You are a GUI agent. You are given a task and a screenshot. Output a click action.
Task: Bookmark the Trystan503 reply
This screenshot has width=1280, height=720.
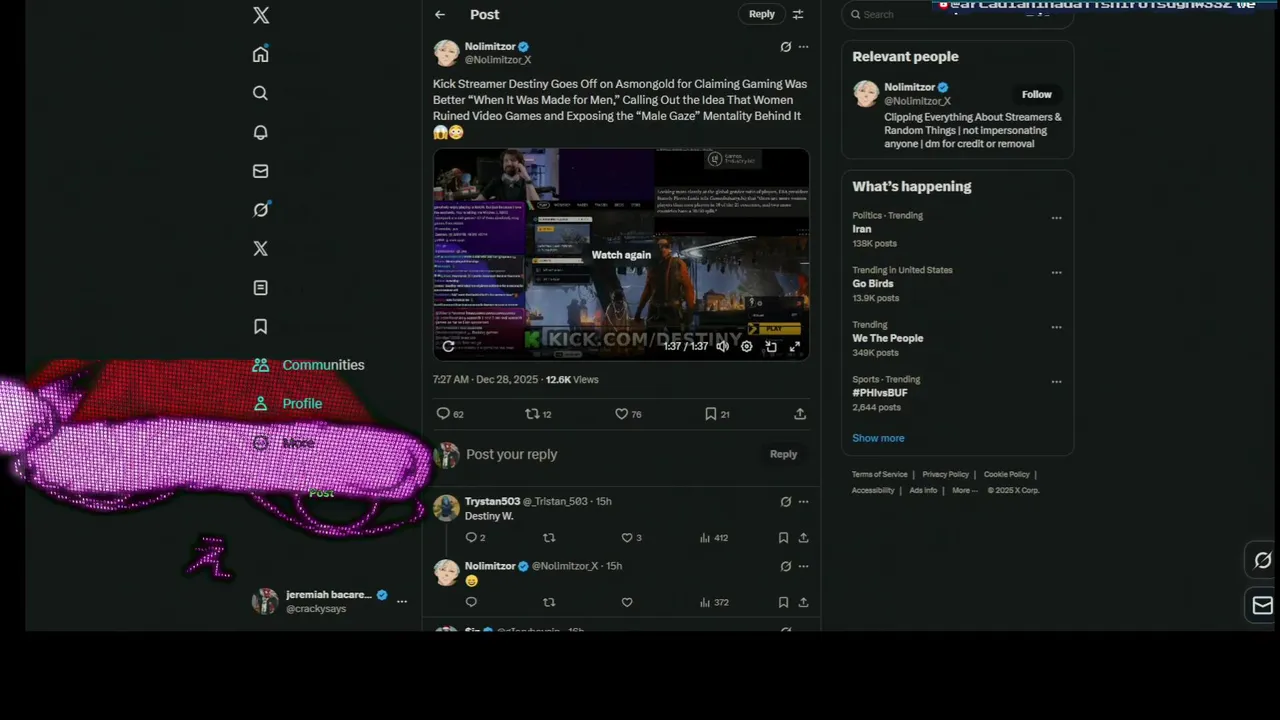click(783, 538)
